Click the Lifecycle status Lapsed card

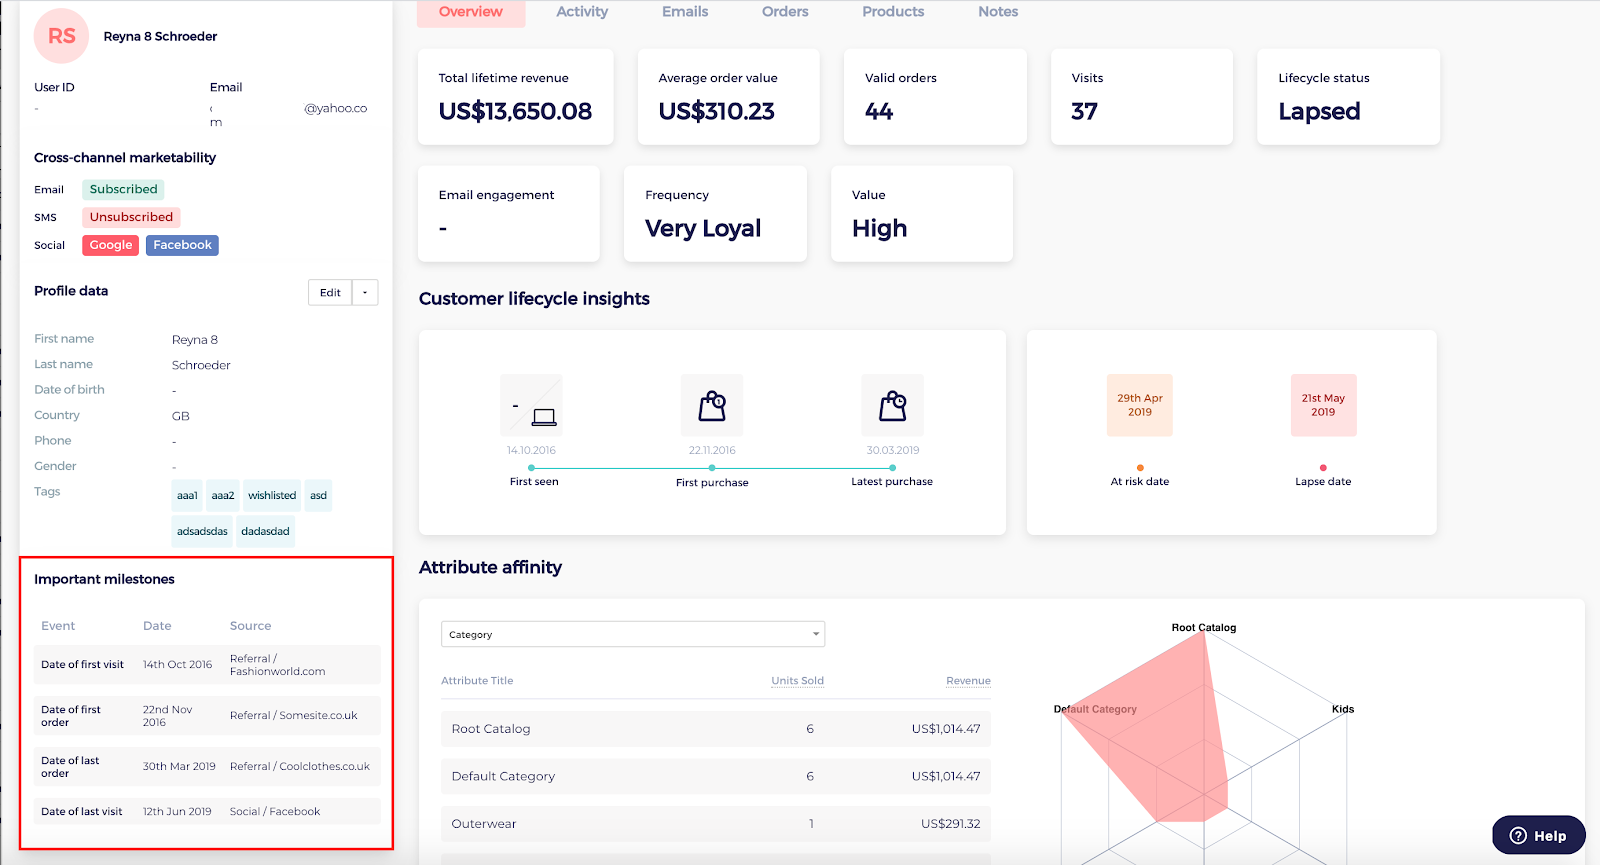[x=1348, y=97]
